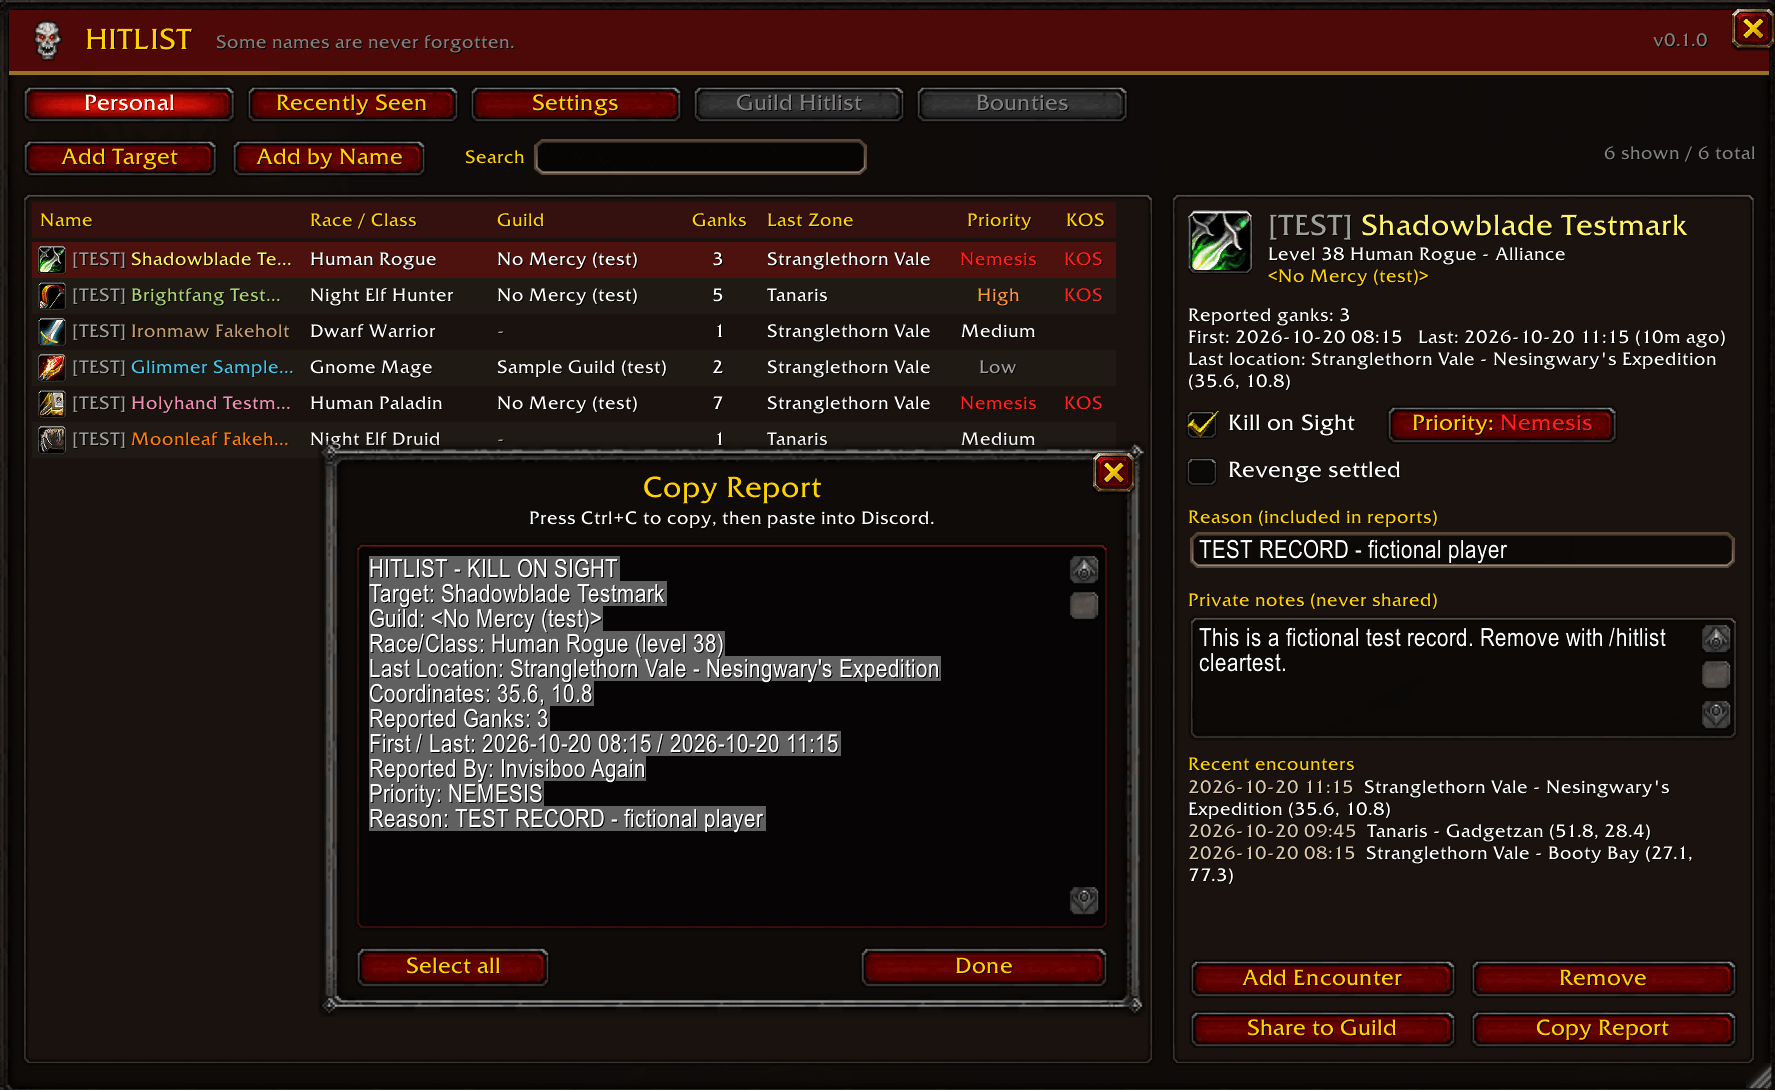Screen dimensions: 1775x1090
Task: Click scroll-down arrow in Private notes box
Action: (1716, 714)
